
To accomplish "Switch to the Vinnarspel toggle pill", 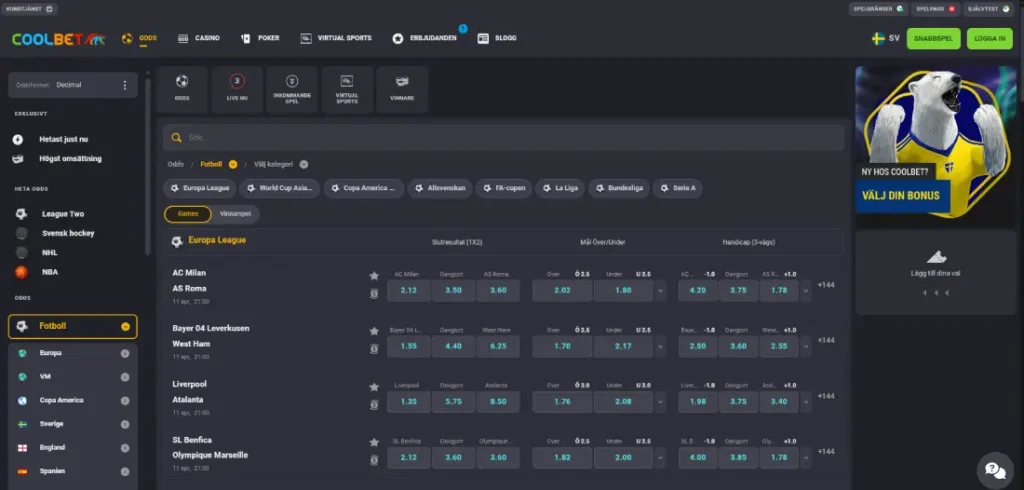I will [236, 214].
